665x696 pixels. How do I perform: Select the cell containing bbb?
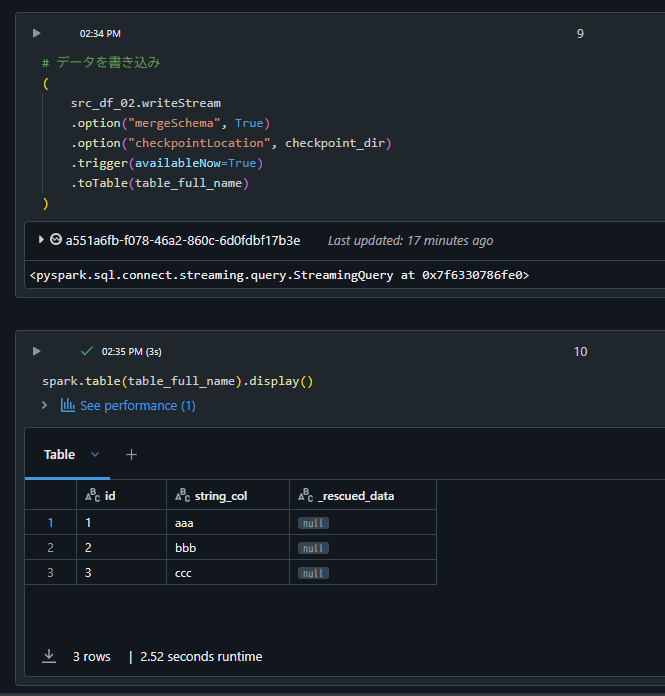pos(228,548)
